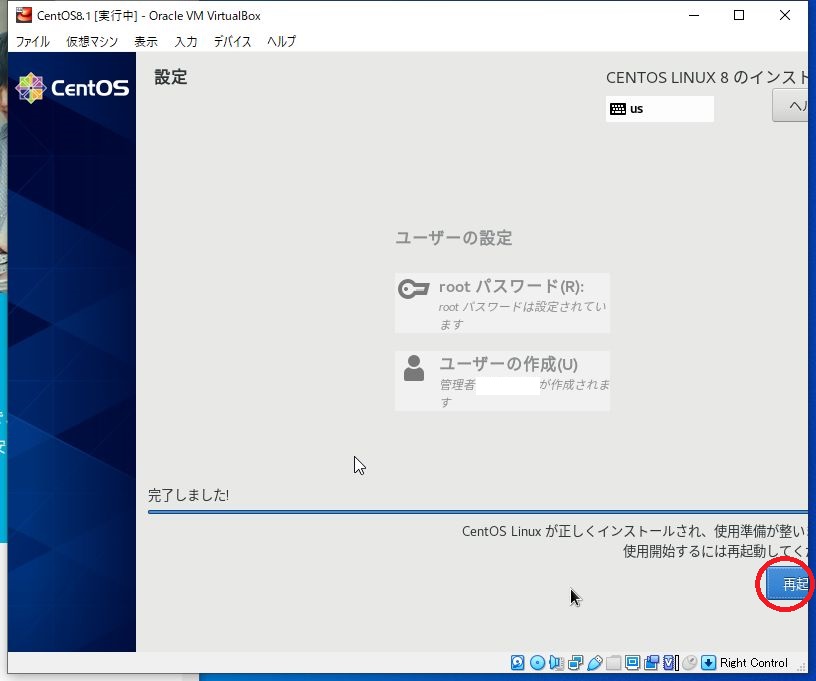816x681 pixels.
Task: Click the CentOS logo in sidebar
Action: point(72,88)
